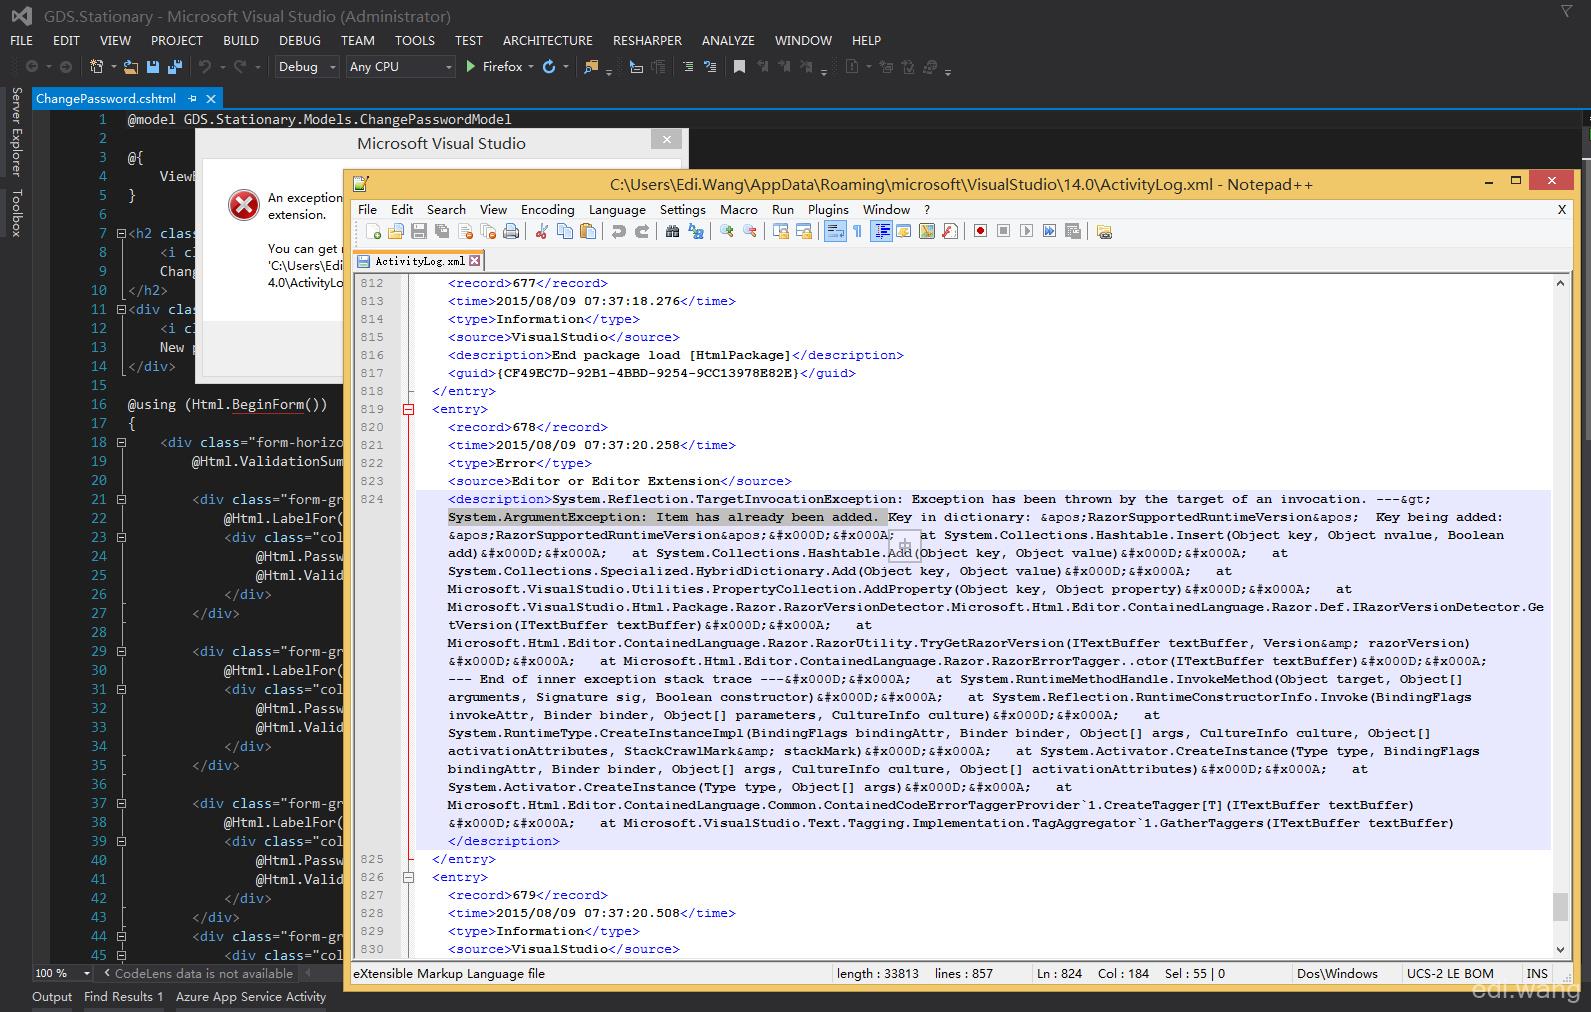Click Notepad++ Undo arrow icon

(618, 231)
